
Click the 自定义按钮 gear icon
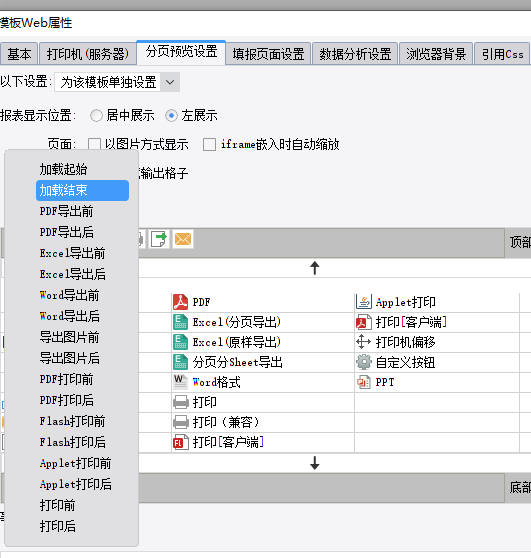coord(364,362)
